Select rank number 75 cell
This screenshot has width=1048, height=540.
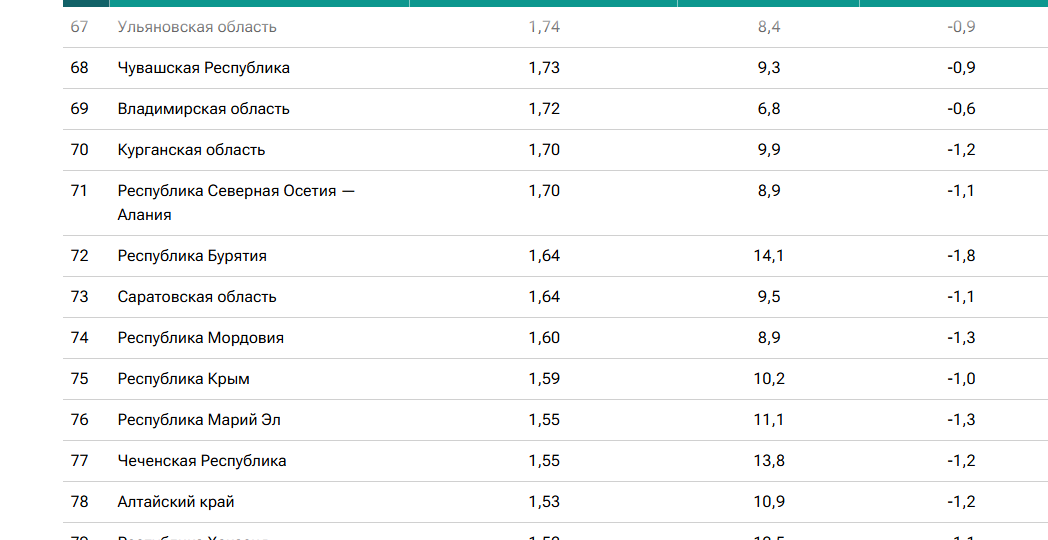click(x=80, y=379)
